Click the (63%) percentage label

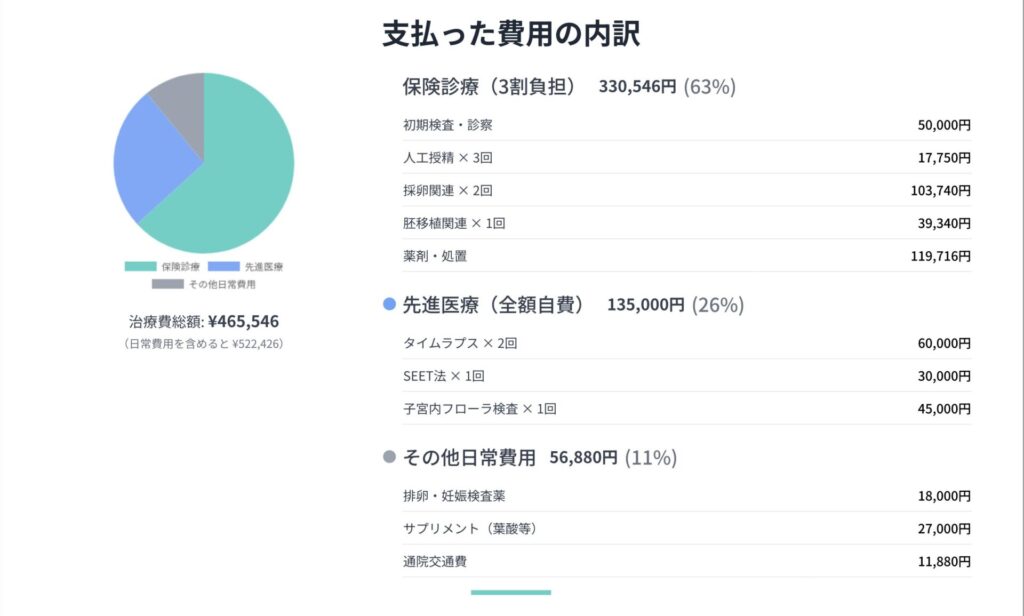click(x=709, y=87)
